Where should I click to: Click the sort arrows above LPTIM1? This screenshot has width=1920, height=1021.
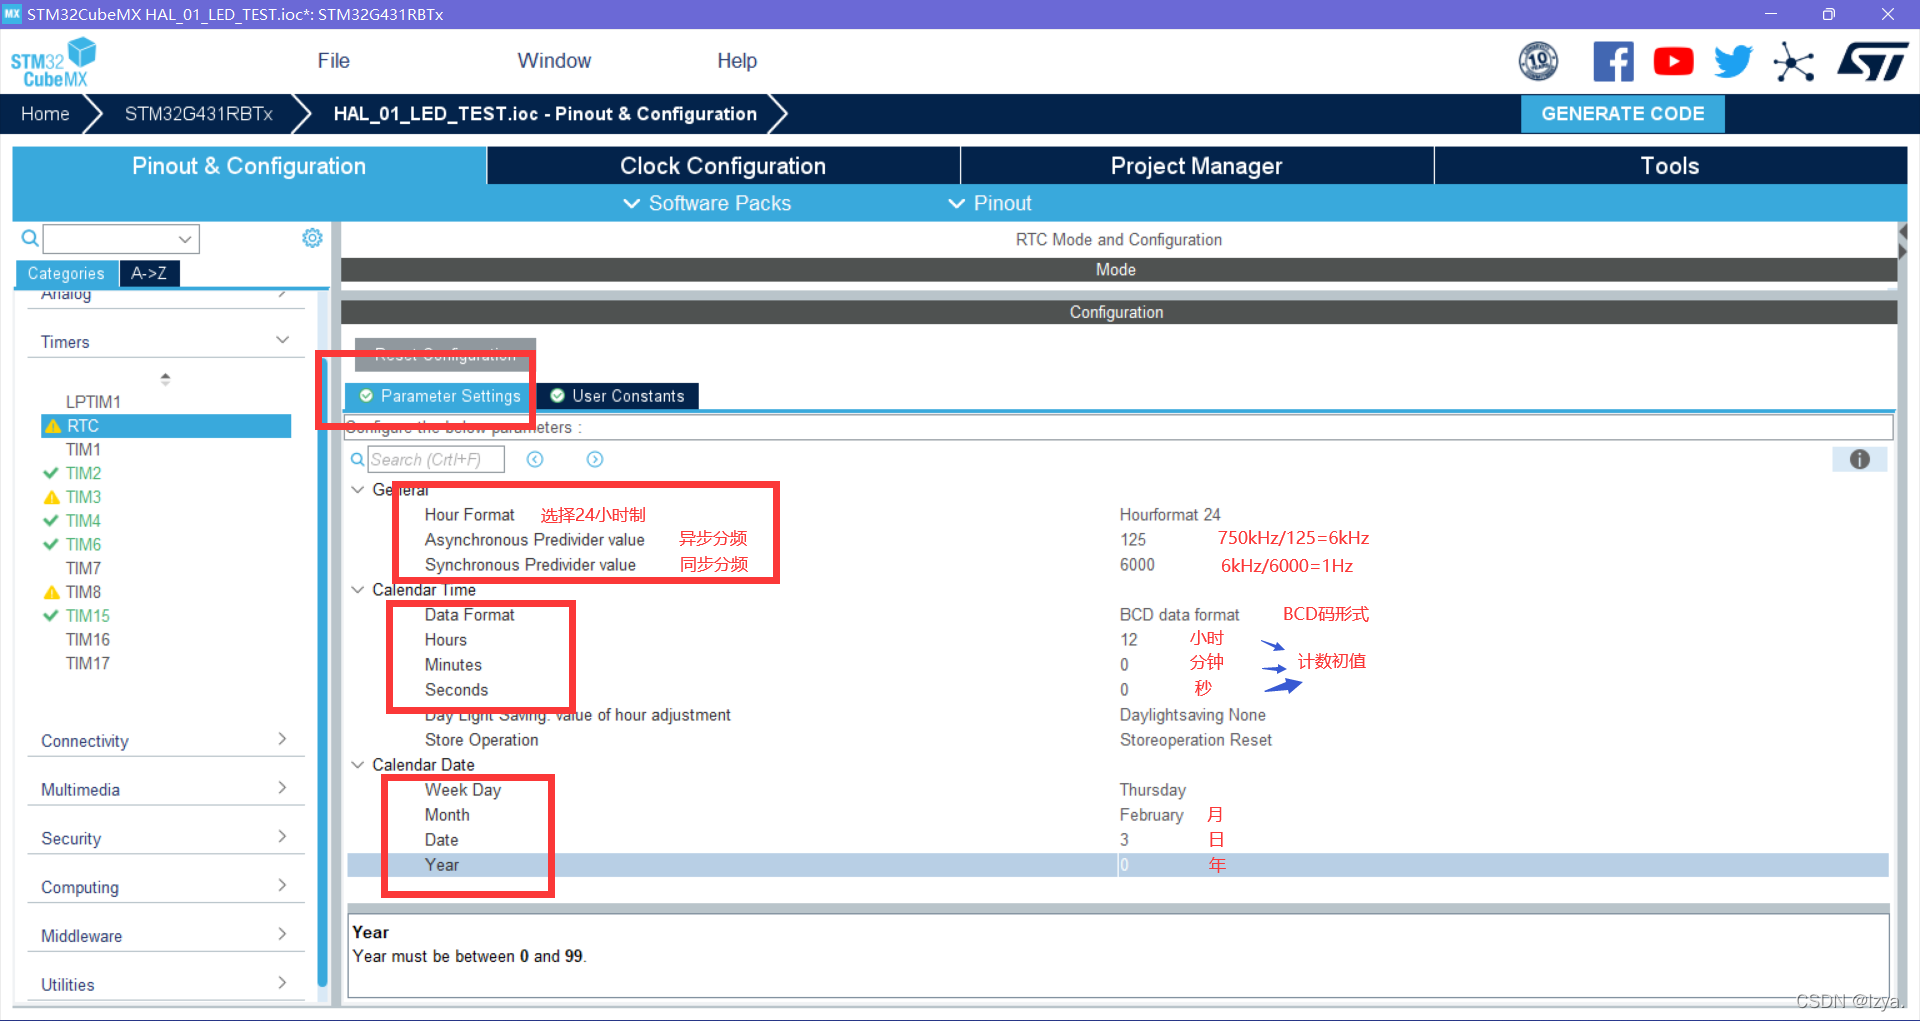(165, 379)
